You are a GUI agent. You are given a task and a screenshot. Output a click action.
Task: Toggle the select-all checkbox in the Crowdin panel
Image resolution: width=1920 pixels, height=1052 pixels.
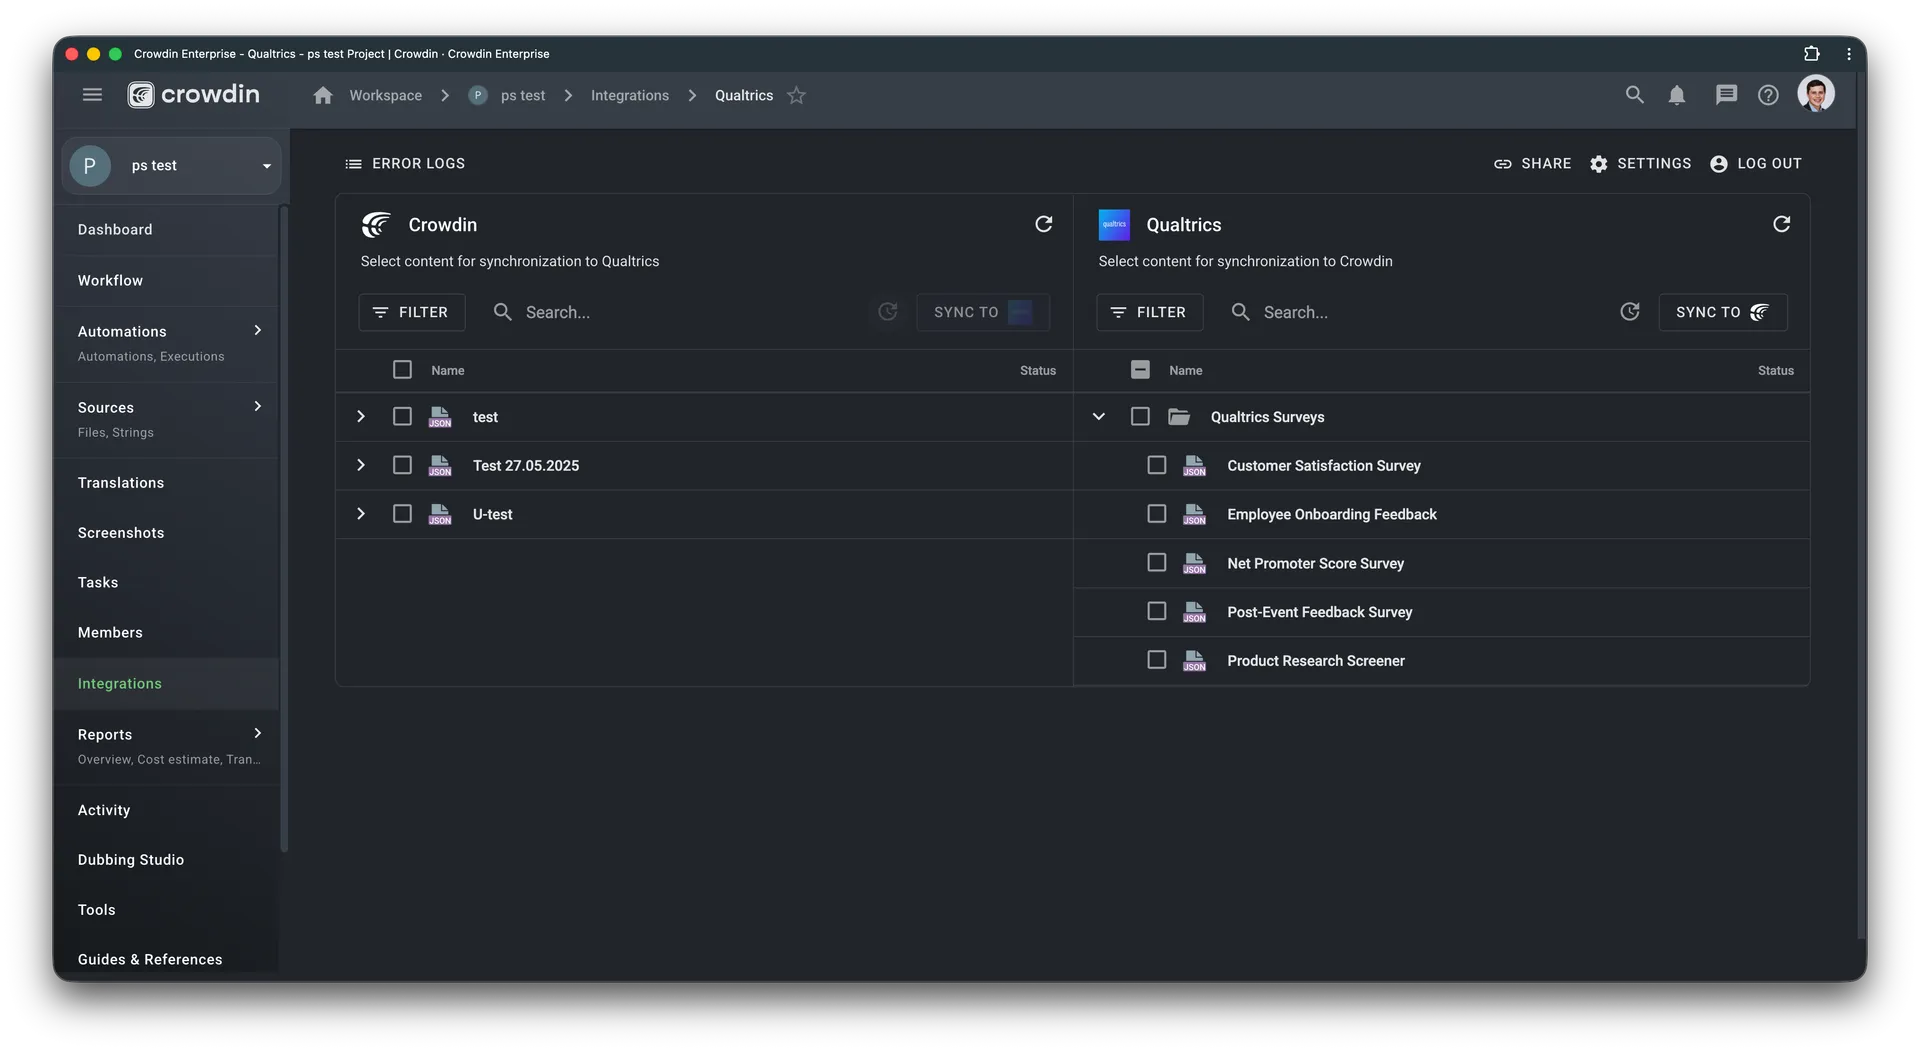pos(403,369)
